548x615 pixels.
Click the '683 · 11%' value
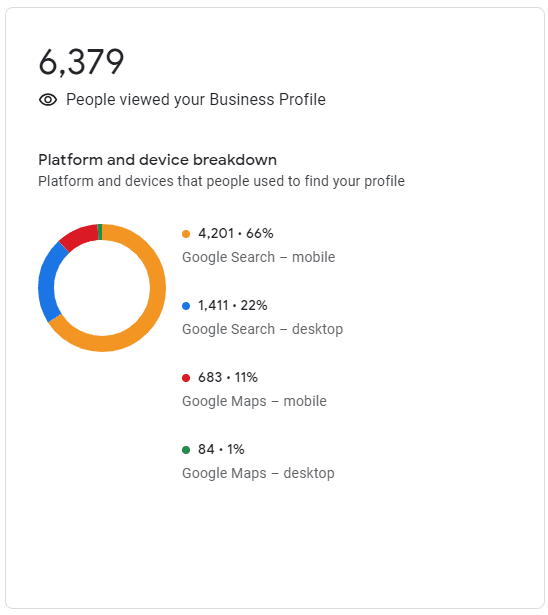tap(228, 378)
